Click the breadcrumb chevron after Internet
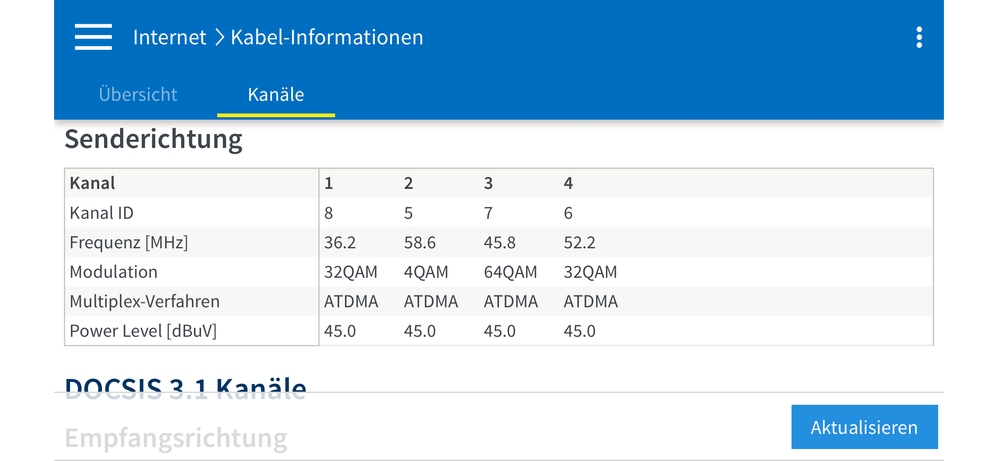Image resolution: width=998 pixels, height=461 pixels. tap(218, 38)
